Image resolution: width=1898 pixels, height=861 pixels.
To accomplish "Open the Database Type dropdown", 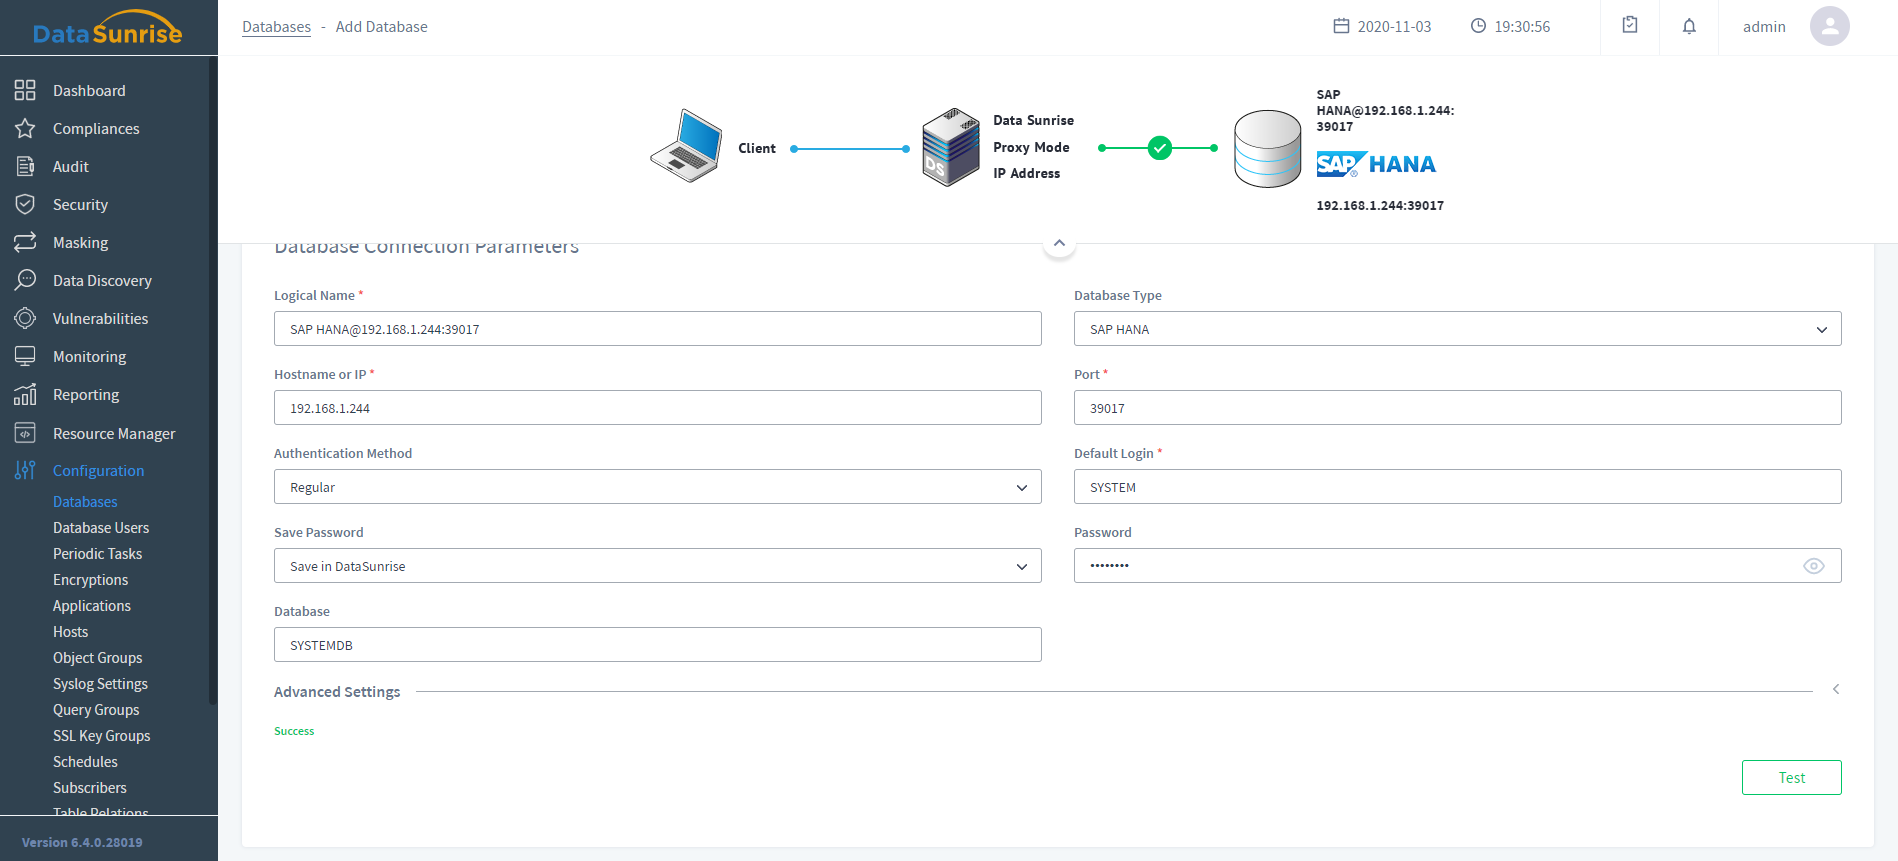I will point(1457,329).
